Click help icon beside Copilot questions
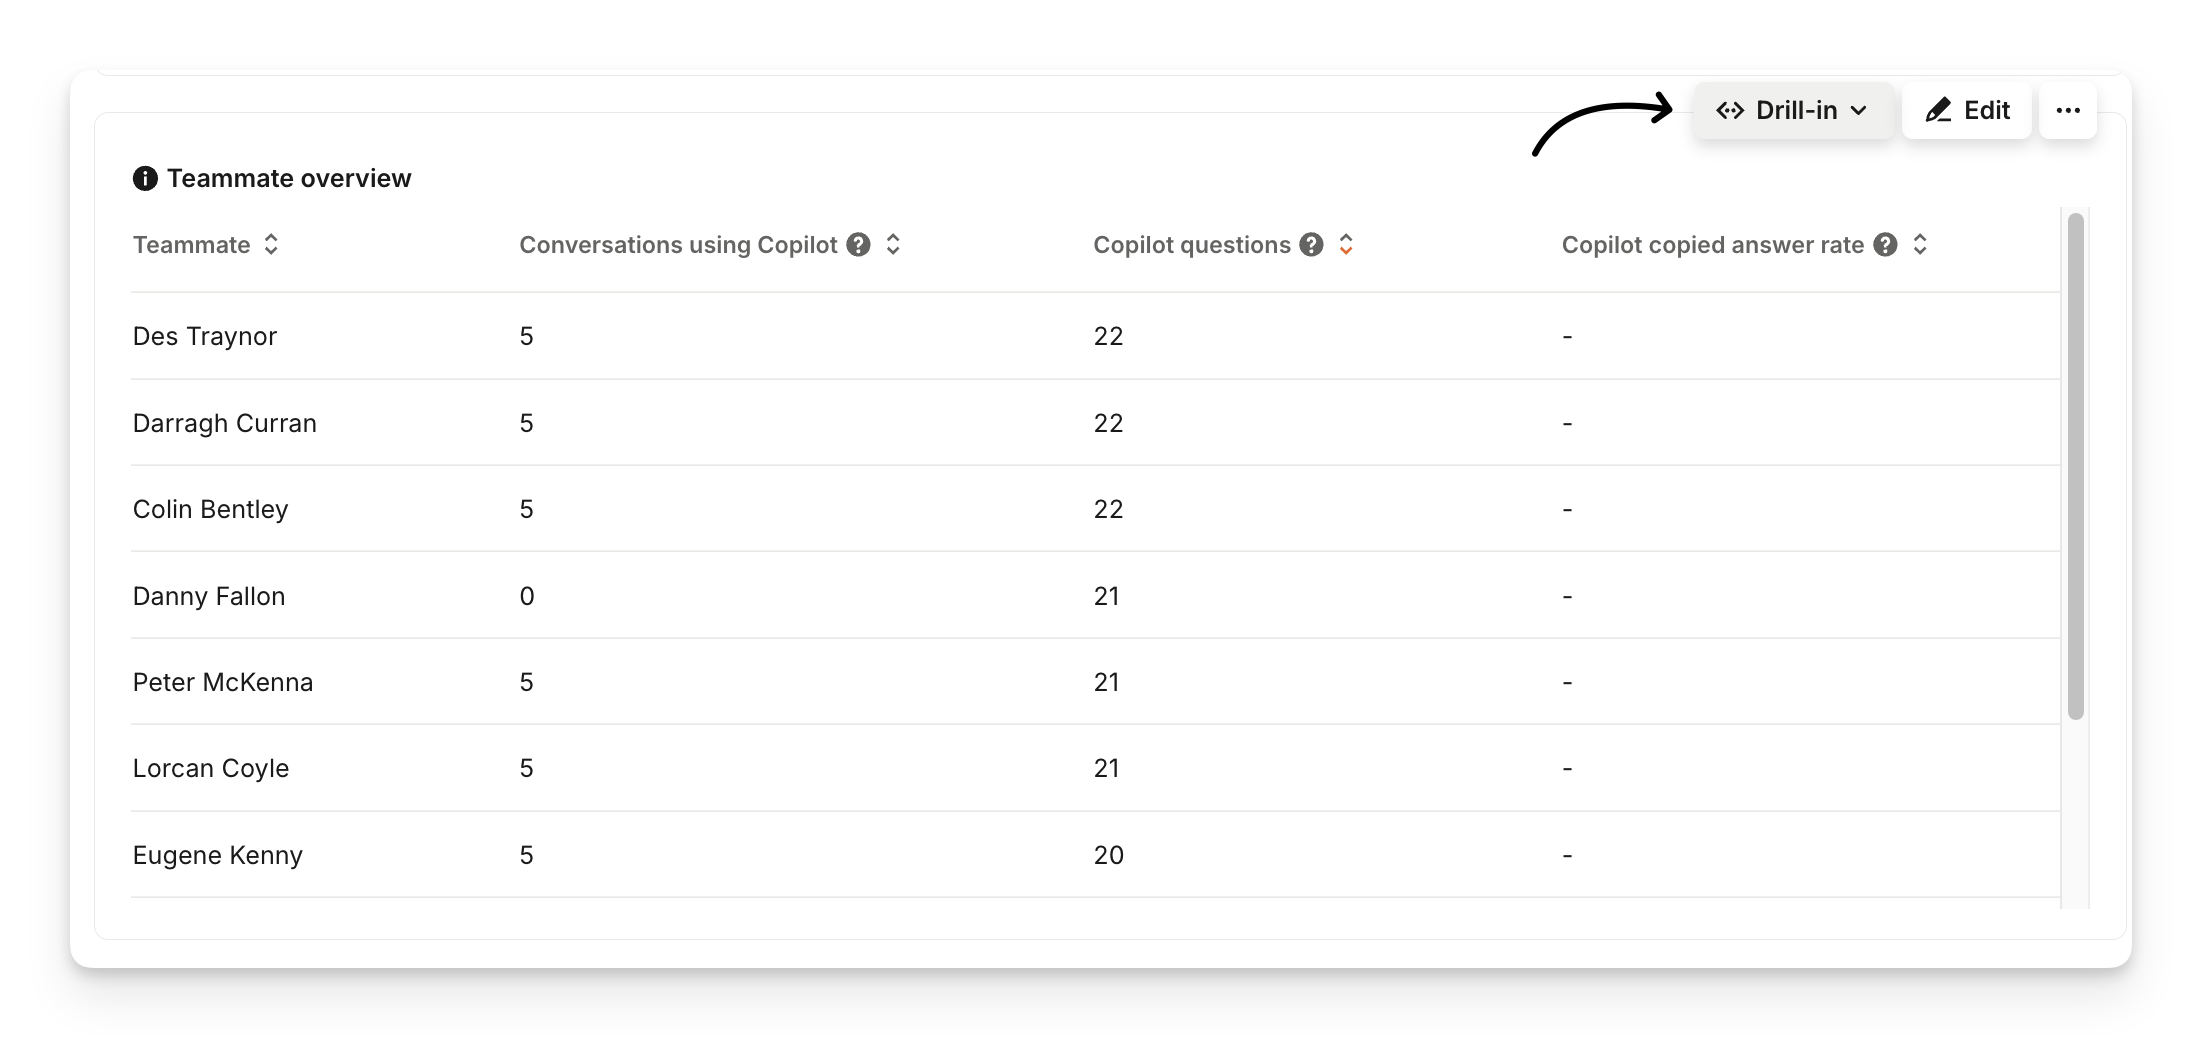The image size is (2202, 1038). 1311,245
